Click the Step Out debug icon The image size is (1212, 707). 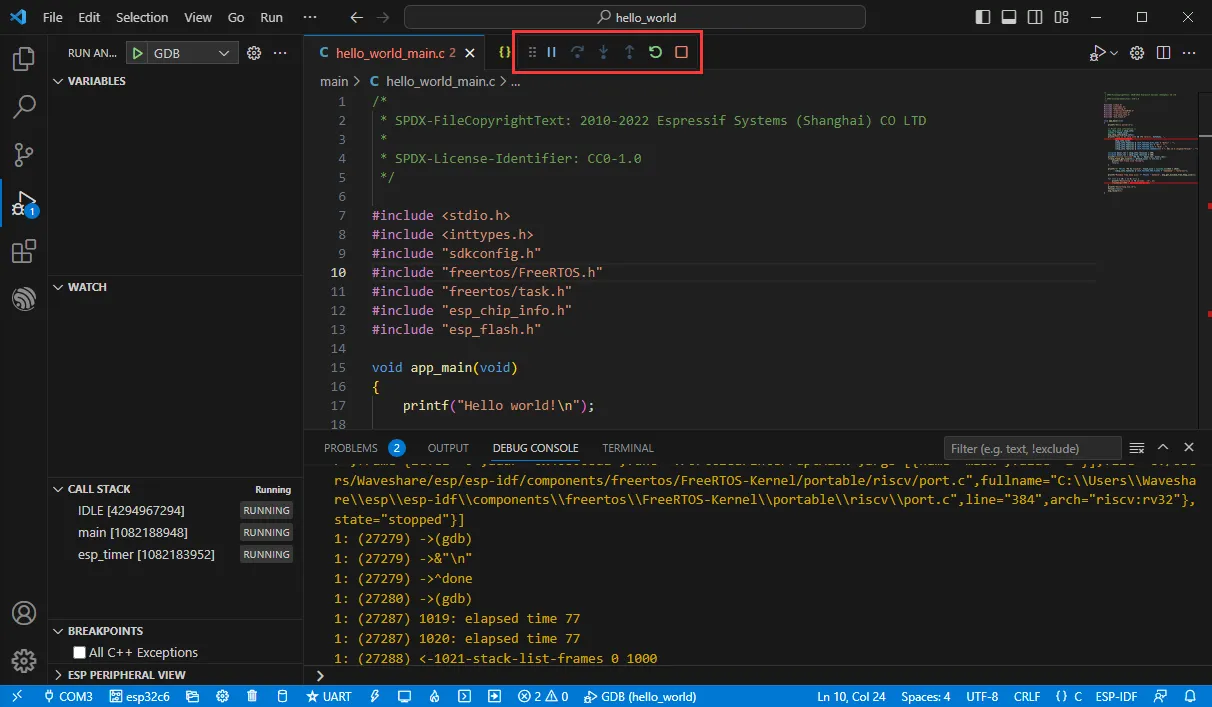629,52
